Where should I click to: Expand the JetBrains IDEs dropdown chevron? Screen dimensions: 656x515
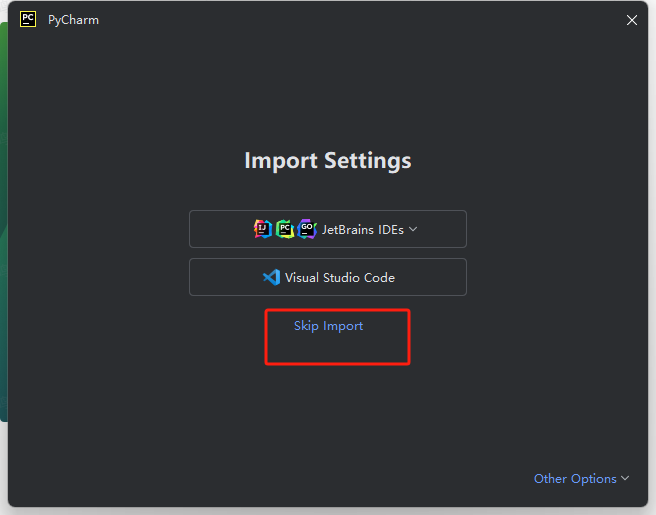coord(413,229)
